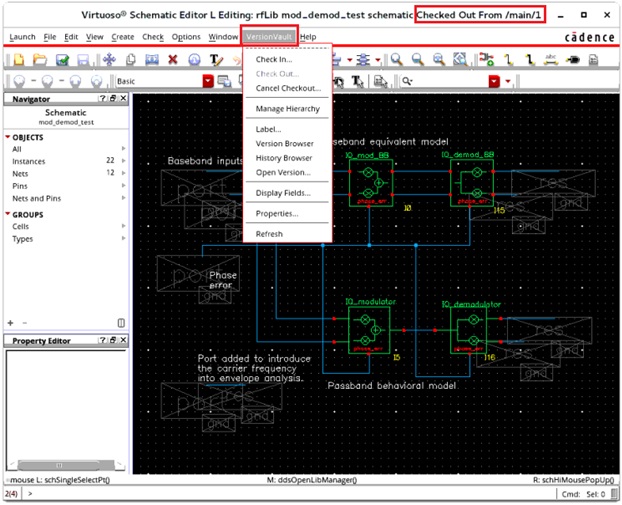Select All in Navigator objects
Screen dimensions: 622x505
click(x=17, y=149)
